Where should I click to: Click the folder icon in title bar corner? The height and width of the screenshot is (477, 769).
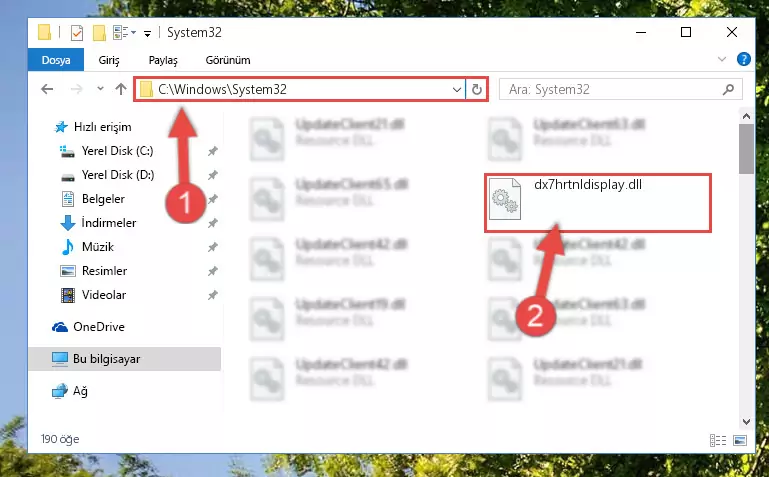45,32
